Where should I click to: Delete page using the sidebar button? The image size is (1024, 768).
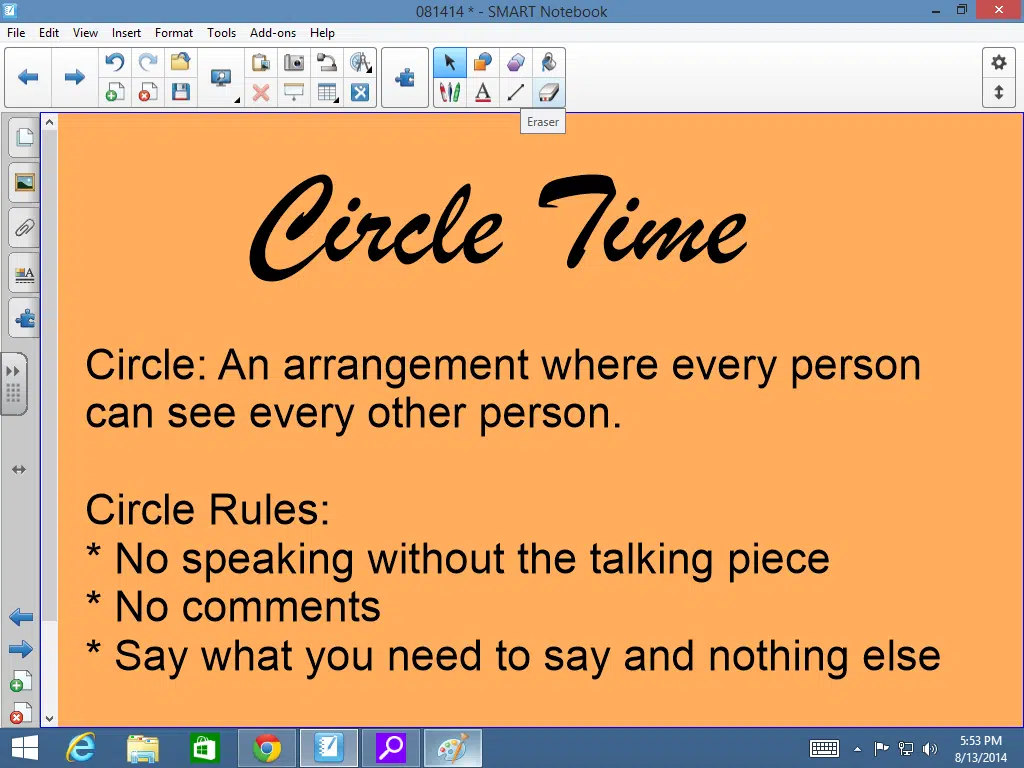coord(20,713)
